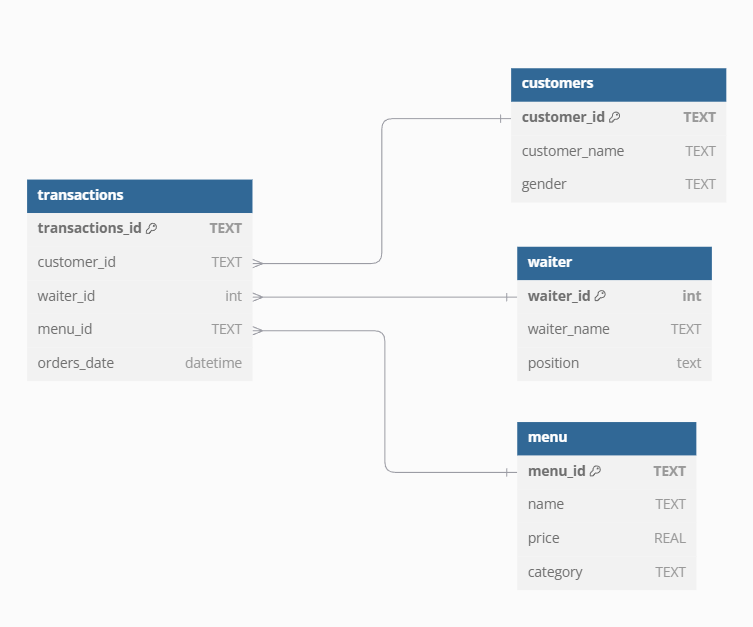This screenshot has width=753, height=627.
Task: Click the key icon next to menu_id in menu table
Action: [596, 471]
